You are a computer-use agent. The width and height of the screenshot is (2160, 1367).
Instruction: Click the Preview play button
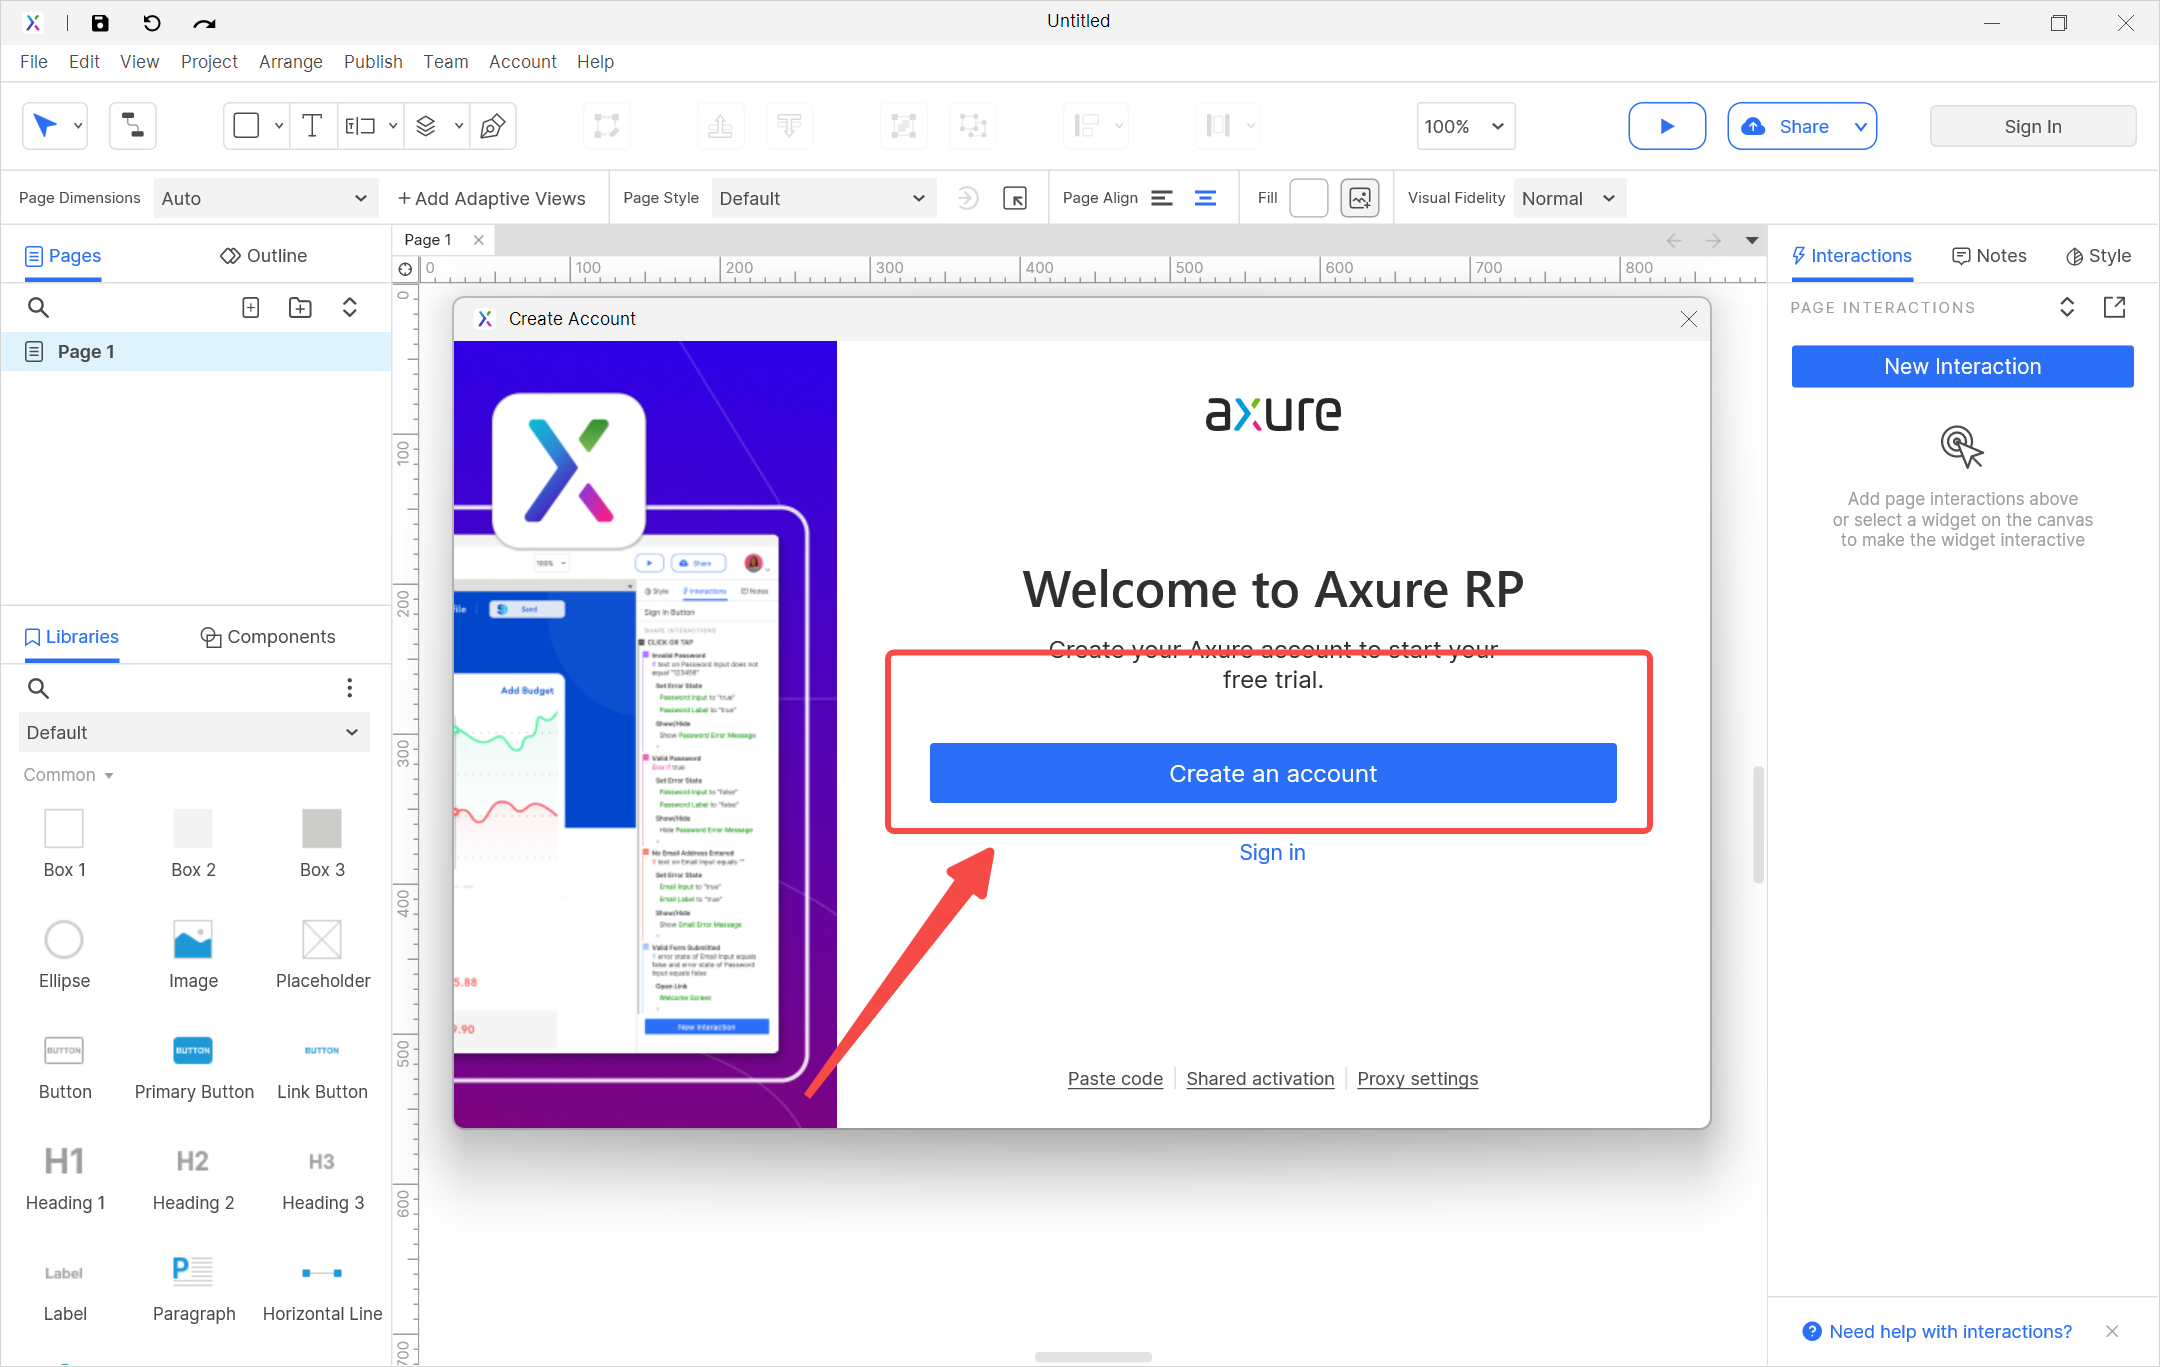pos(1667,126)
